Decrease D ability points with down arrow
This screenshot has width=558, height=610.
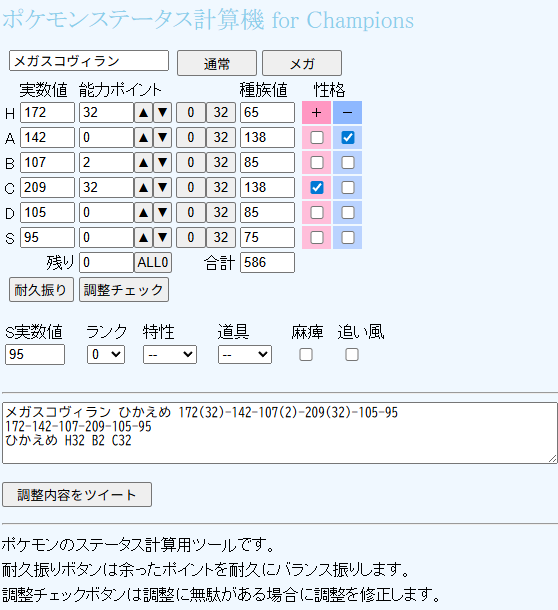point(162,212)
